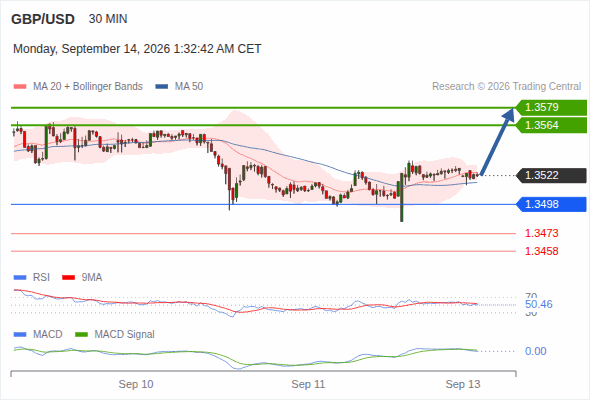Click the blue 1.3498 pivot tag
This screenshot has height=400, width=590.
click(x=551, y=204)
